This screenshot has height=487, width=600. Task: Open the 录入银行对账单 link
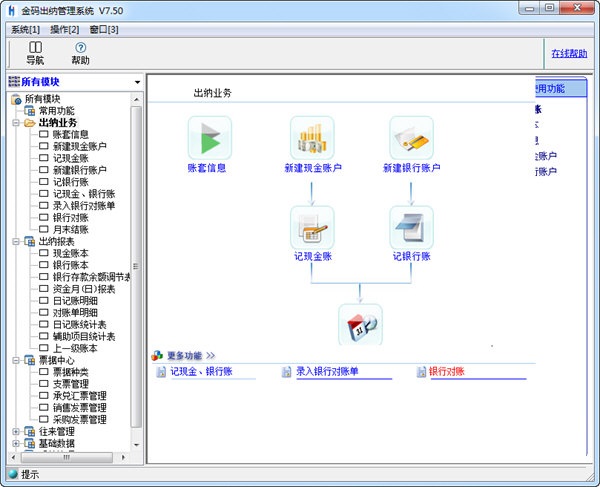(327, 372)
